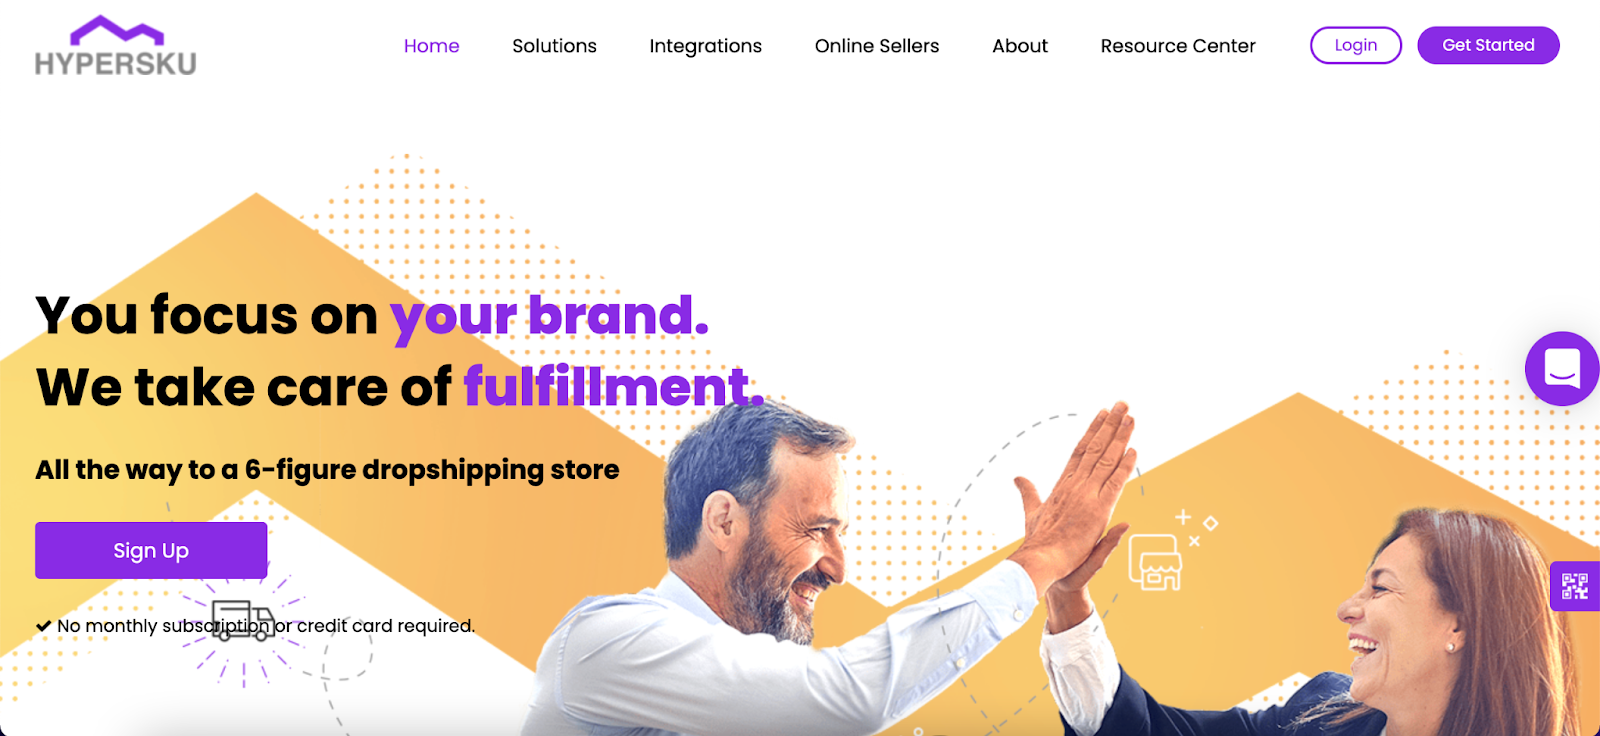The width and height of the screenshot is (1600, 736).
Task: Click the 'your brand.' purple headline text
Action: pos(549,317)
